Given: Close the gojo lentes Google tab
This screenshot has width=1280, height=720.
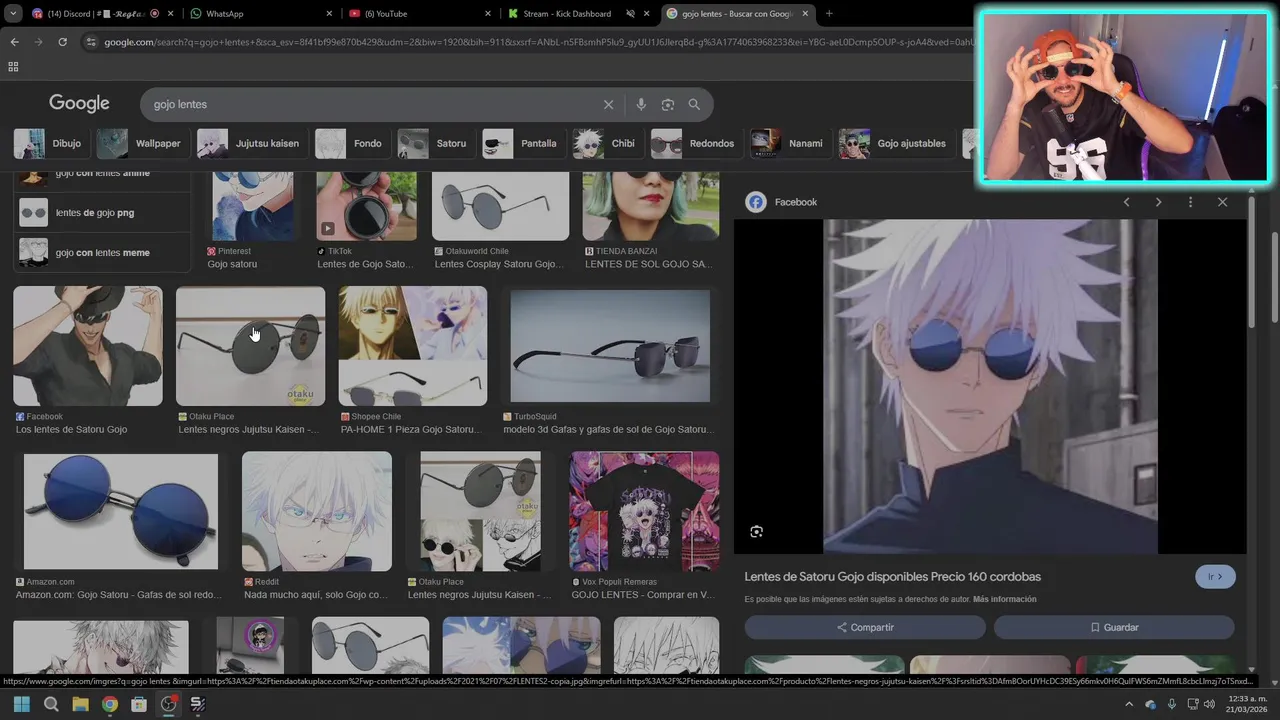Looking at the screenshot, I should tap(807, 14).
